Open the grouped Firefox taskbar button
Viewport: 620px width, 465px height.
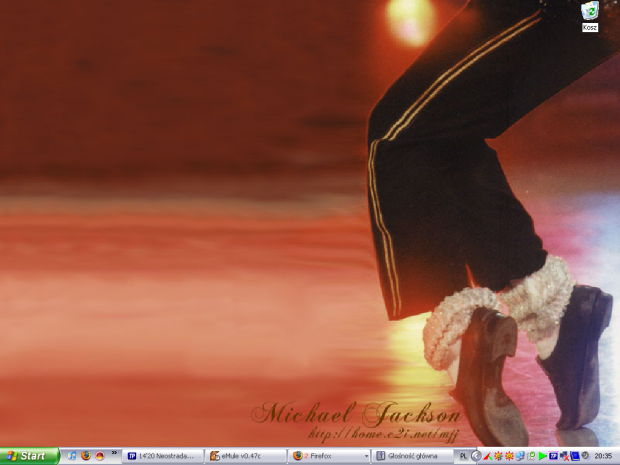click(328, 456)
